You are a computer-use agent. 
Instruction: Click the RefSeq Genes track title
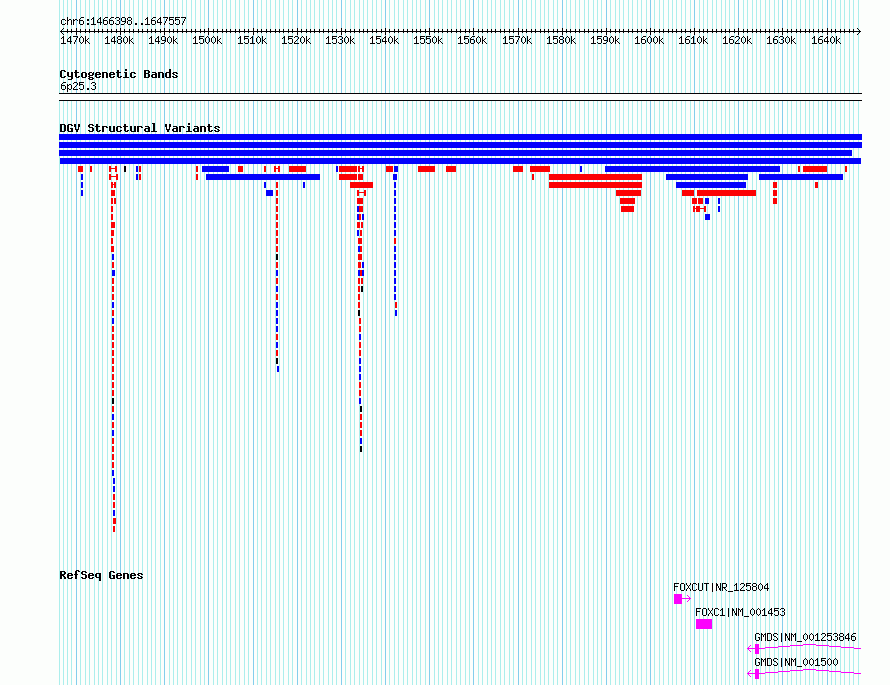[x=101, y=575]
